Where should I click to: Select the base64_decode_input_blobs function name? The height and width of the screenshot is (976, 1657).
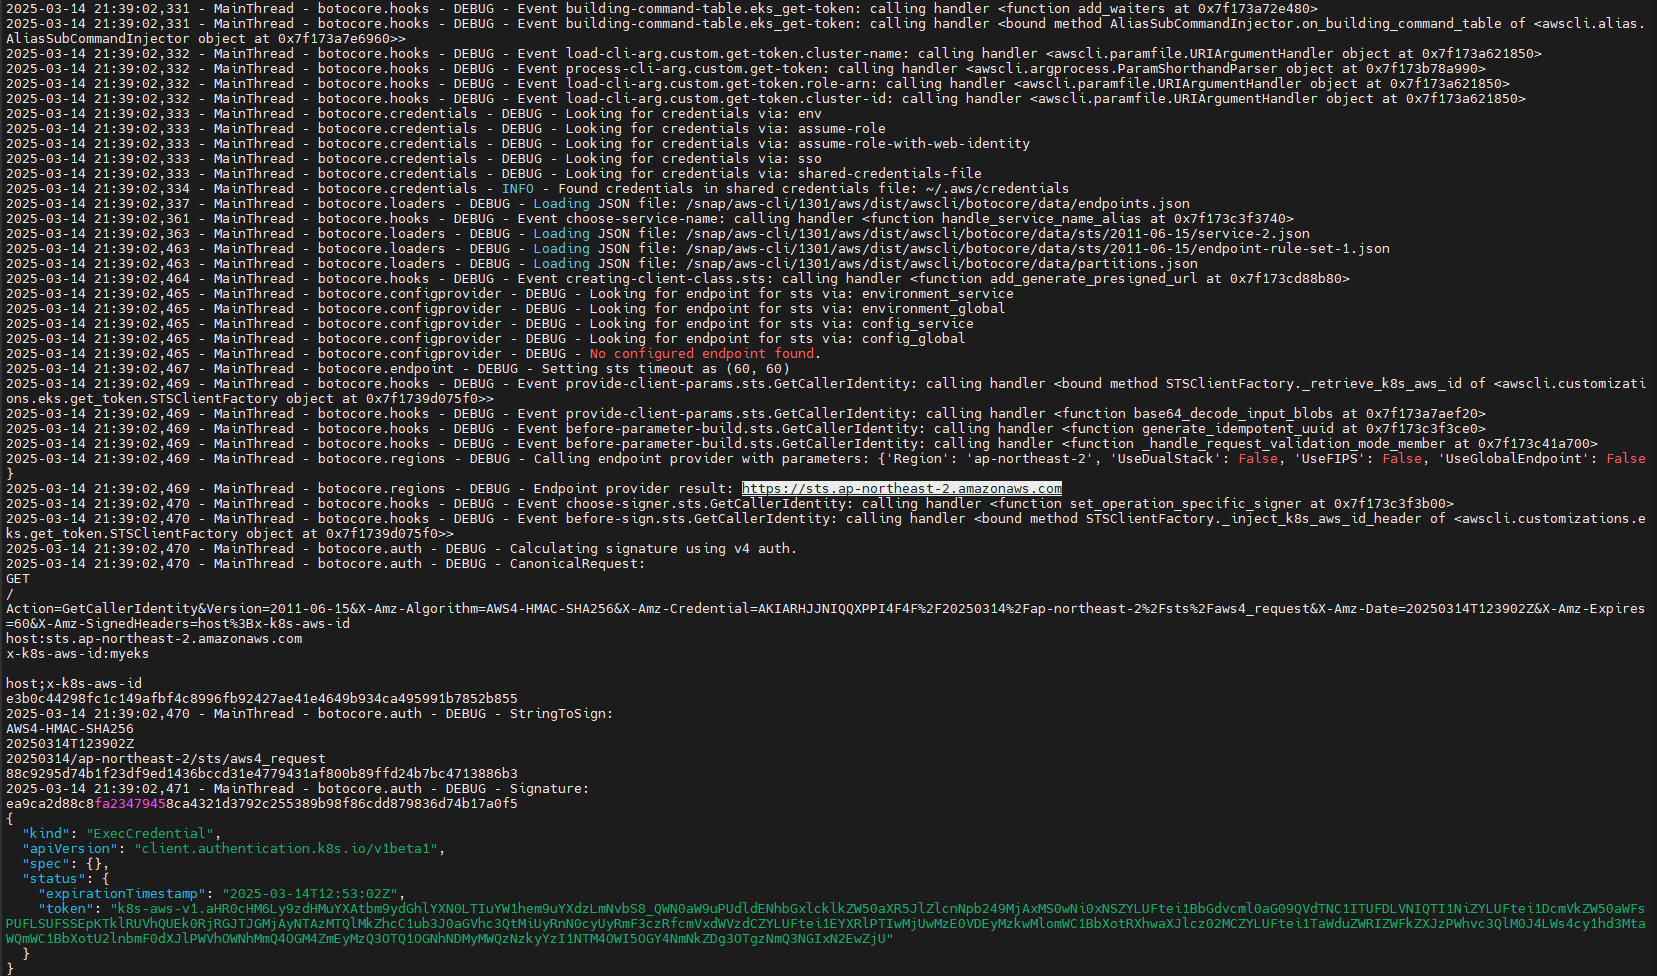[1234, 413]
